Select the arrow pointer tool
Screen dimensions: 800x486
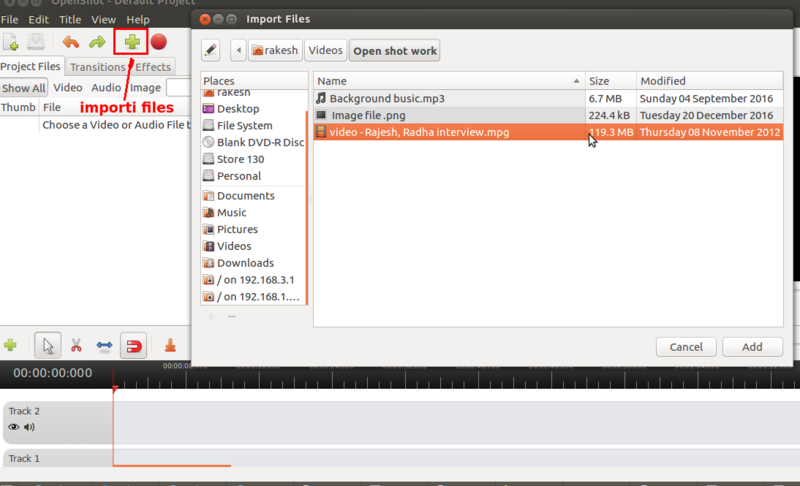point(48,346)
